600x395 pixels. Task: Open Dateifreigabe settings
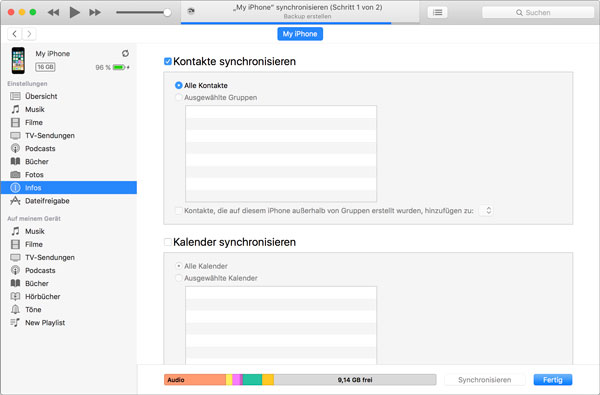tap(68, 201)
